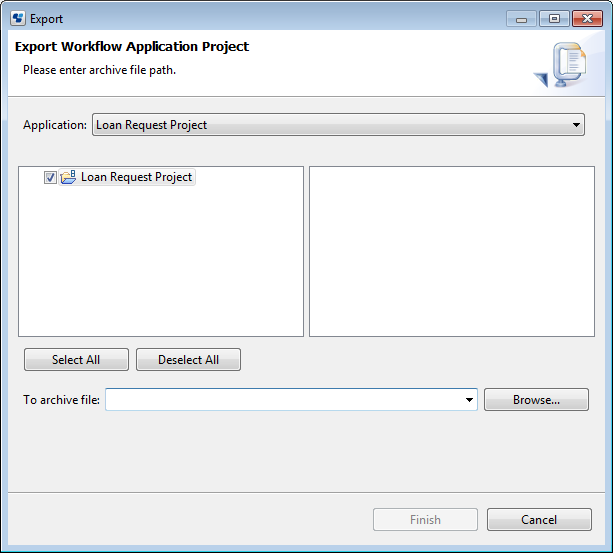Viewport: 613px width, 553px height.
Task: Maximize the Export dialog window
Action: pos(554,19)
